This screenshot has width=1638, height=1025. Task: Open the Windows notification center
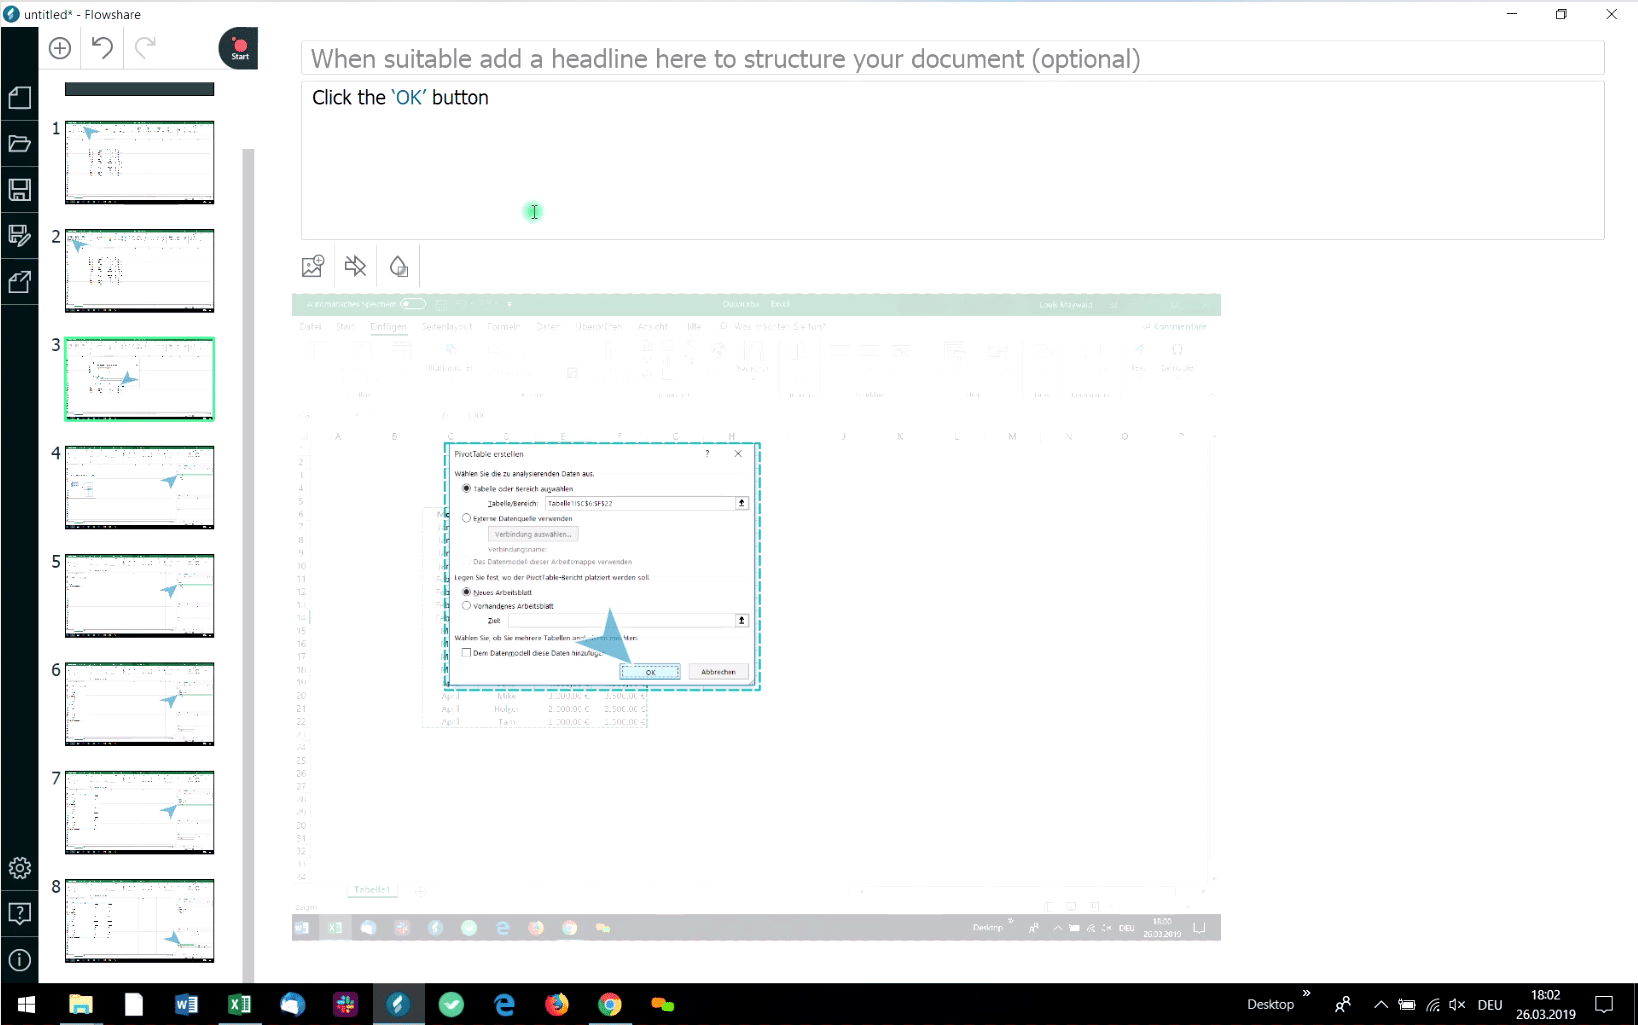1604,1004
